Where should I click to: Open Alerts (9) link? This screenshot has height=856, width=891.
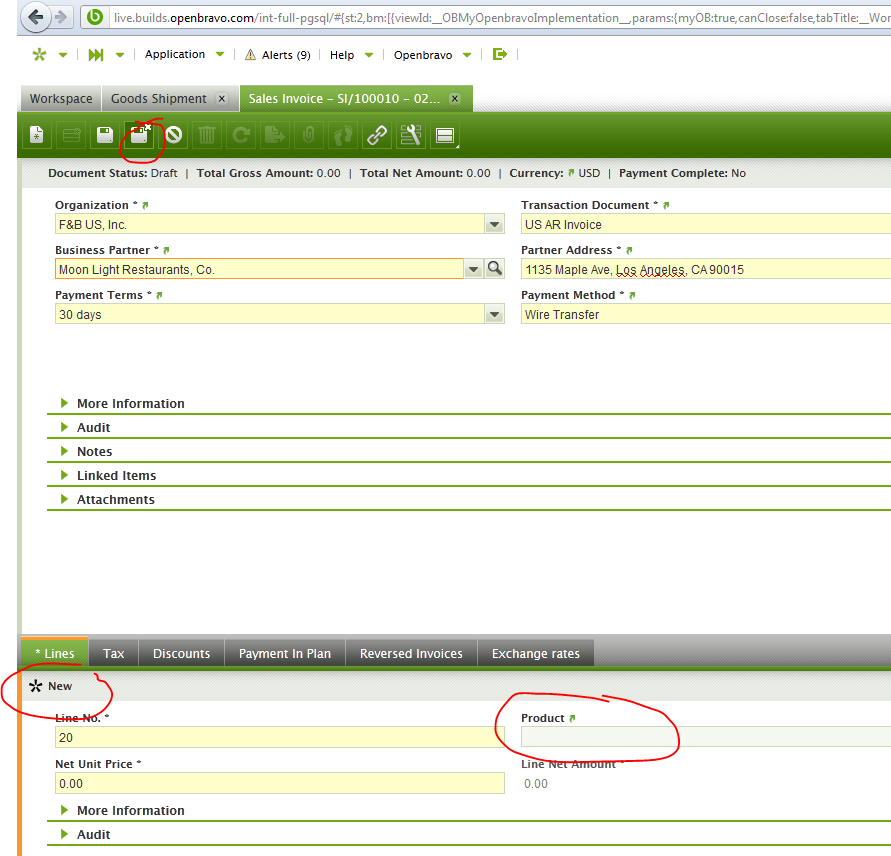pos(277,55)
